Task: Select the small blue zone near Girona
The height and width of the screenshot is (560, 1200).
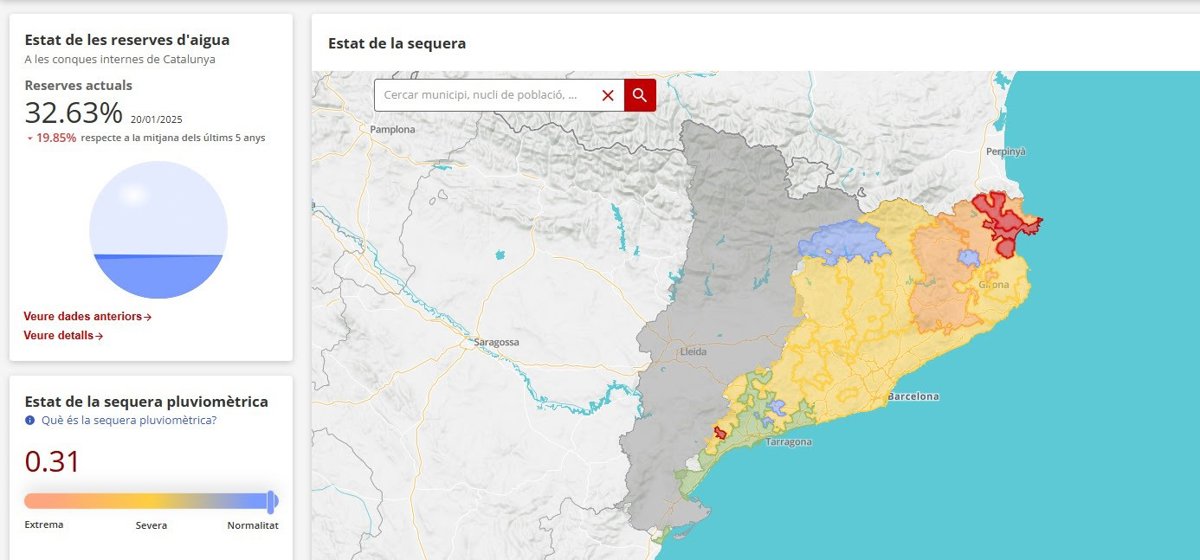Action: pyautogui.click(x=968, y=257)
